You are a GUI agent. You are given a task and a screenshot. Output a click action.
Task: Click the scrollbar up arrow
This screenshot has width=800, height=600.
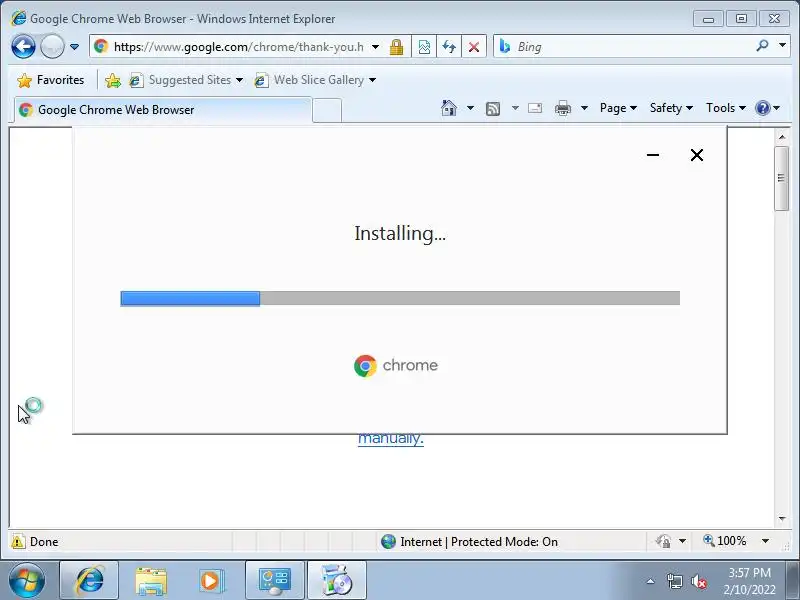[782, 137]
